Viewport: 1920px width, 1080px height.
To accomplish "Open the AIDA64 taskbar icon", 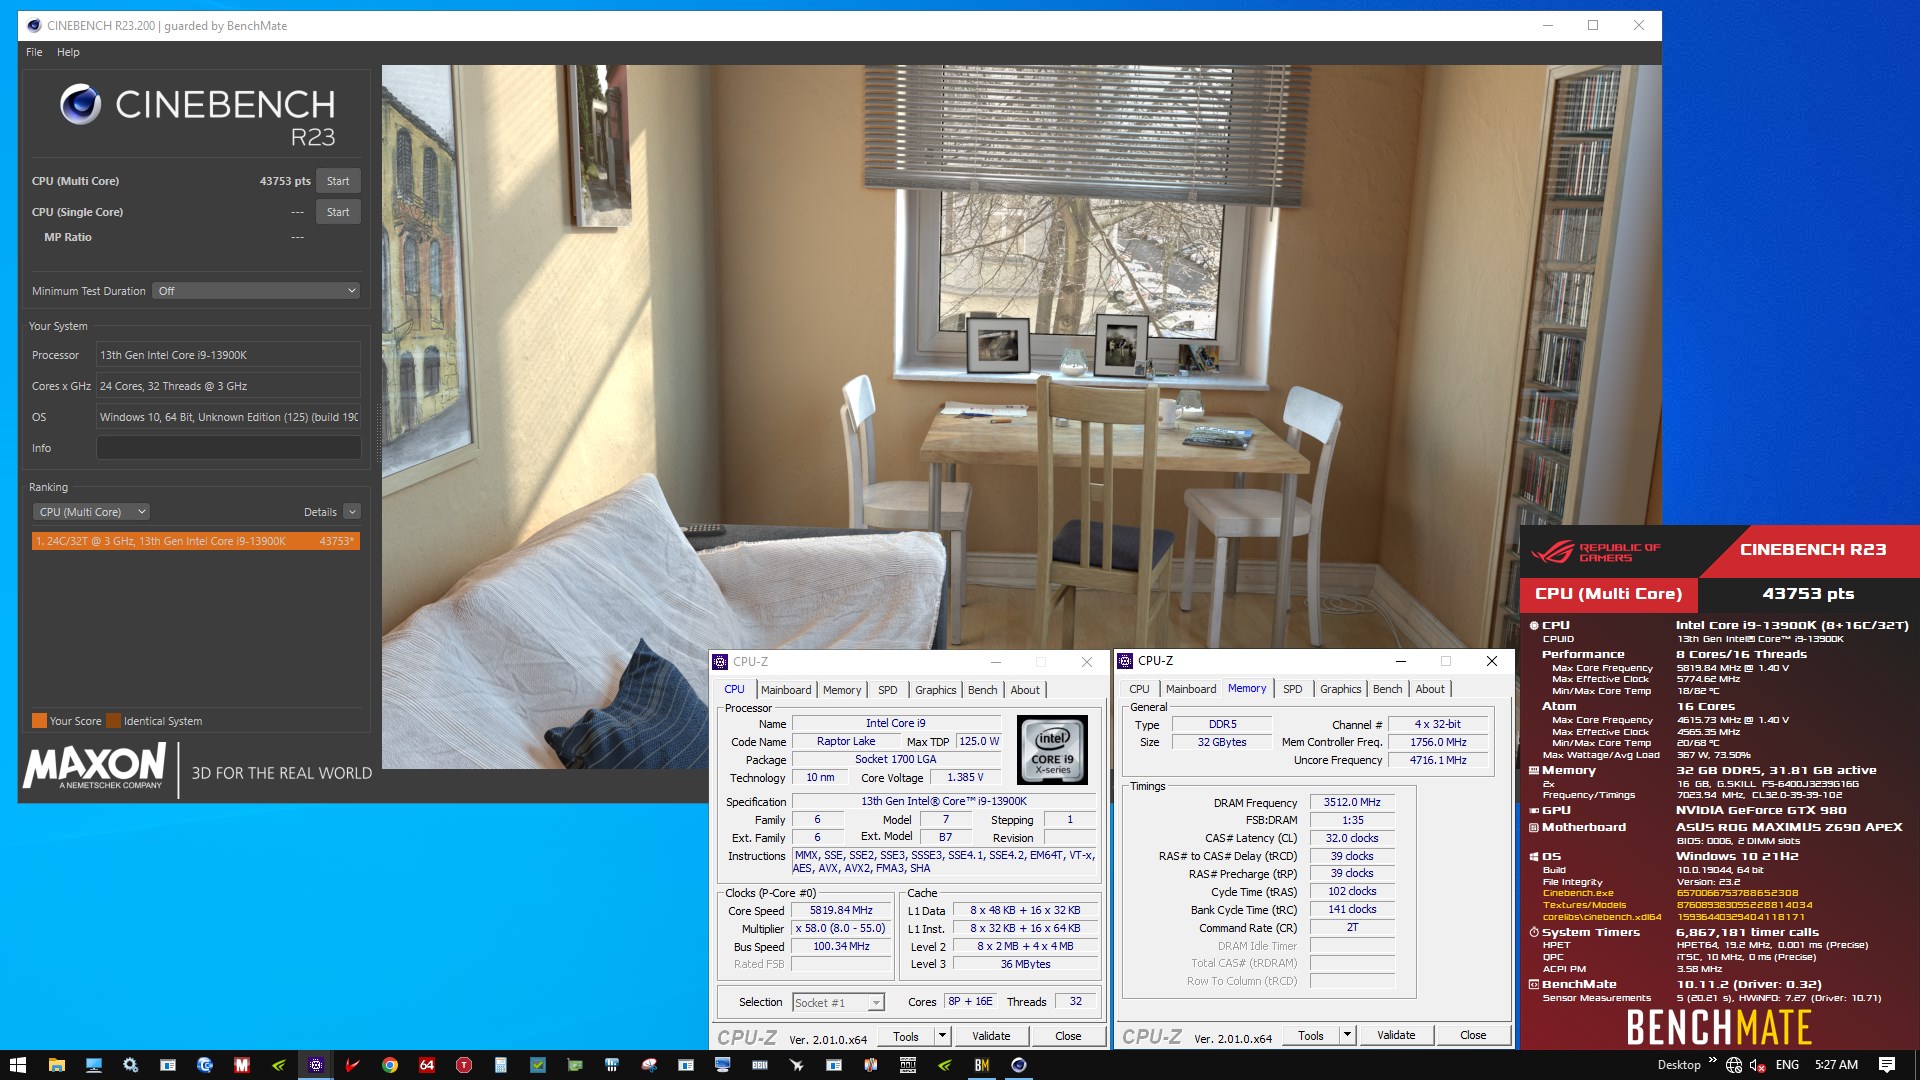I will pyautogui.click(x=426, y=1065).
